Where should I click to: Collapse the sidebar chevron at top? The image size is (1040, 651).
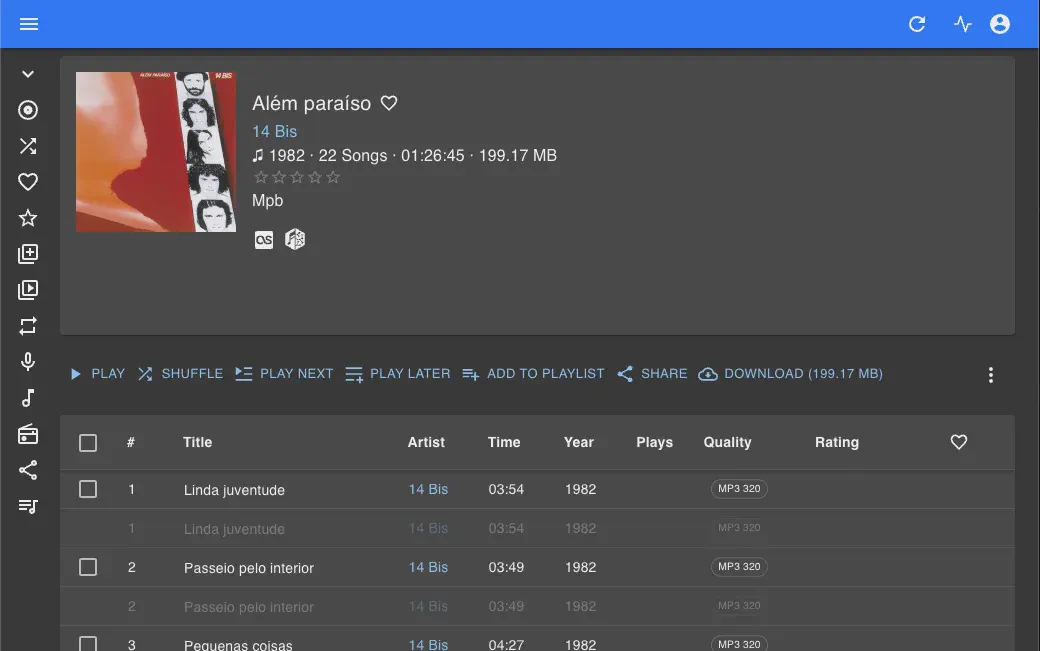click(x=28, y=74)
